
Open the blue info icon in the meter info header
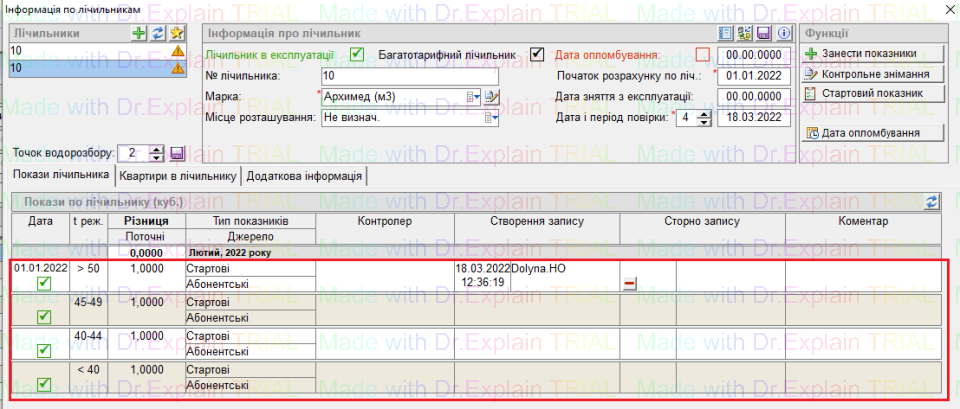click(783, 34)
